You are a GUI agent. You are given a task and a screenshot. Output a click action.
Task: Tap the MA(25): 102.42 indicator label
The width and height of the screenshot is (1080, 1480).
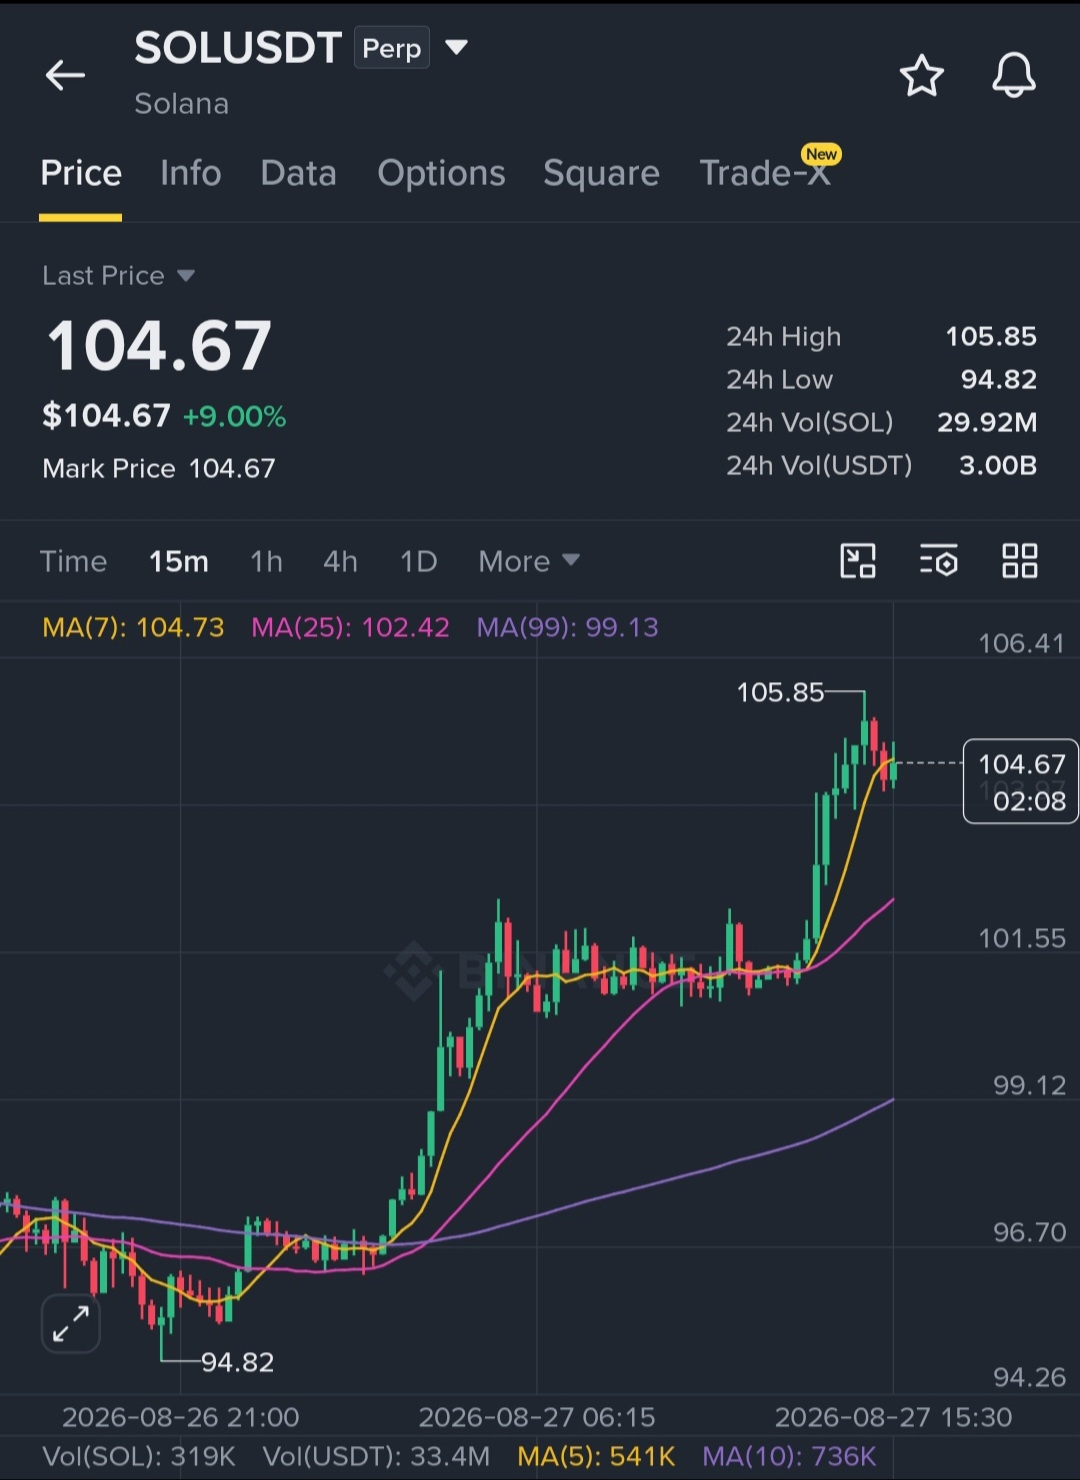[350, 627]
